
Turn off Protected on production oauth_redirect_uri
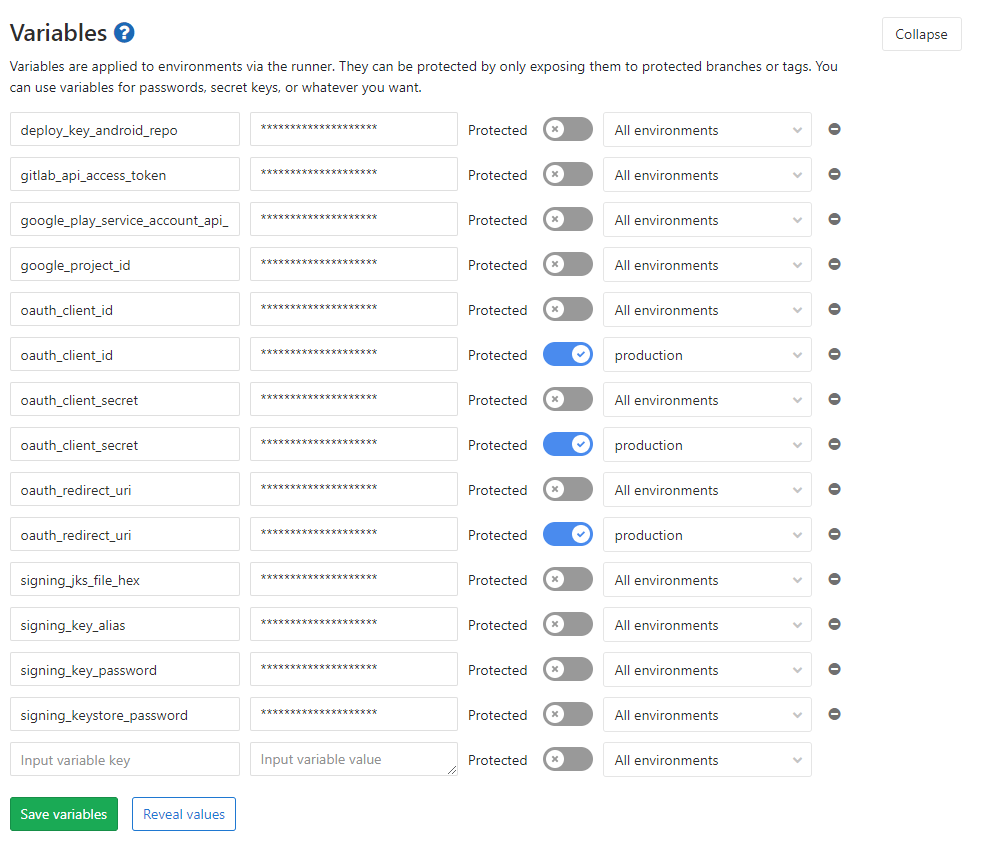click(567, 534)
